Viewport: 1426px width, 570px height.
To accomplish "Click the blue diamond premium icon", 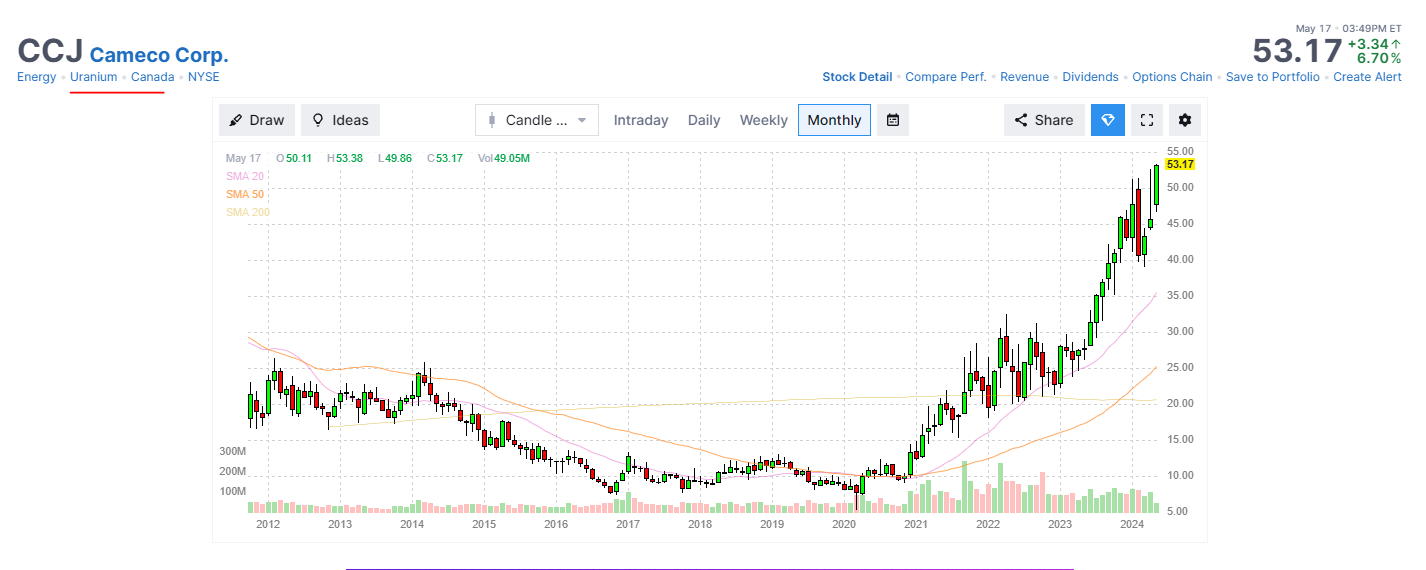I will (1108, 120).
